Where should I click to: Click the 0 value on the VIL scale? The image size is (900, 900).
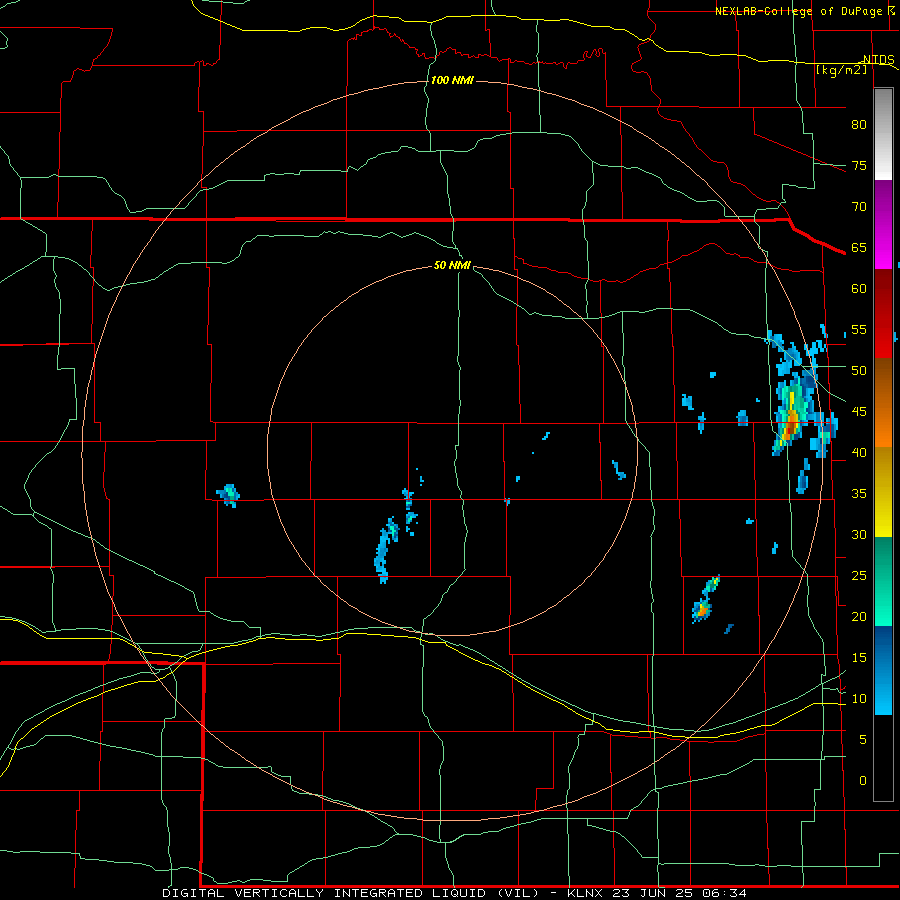tap(863, 781)
